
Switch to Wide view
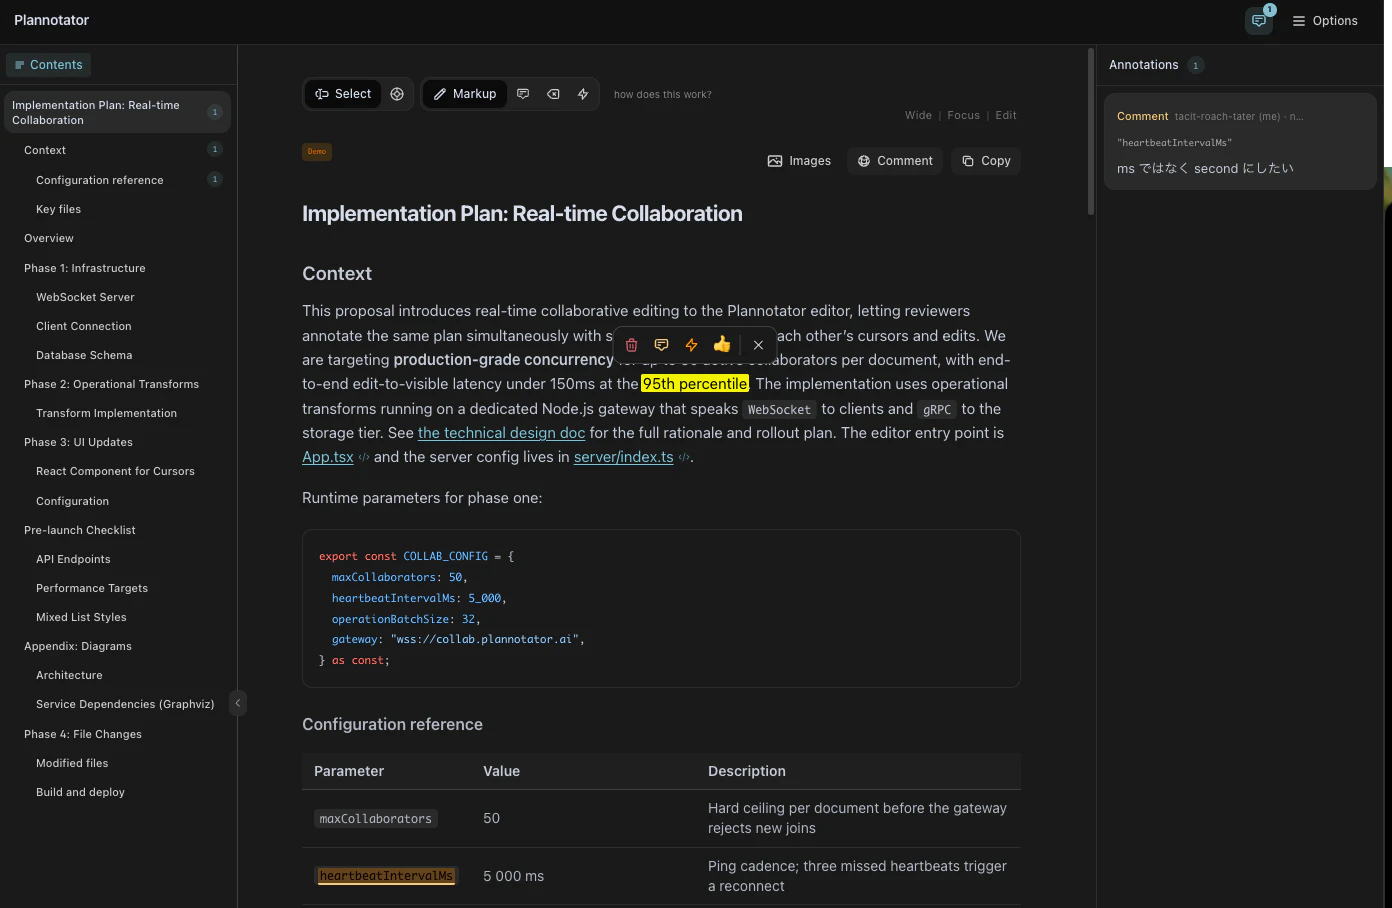click(x=918, y=115)
